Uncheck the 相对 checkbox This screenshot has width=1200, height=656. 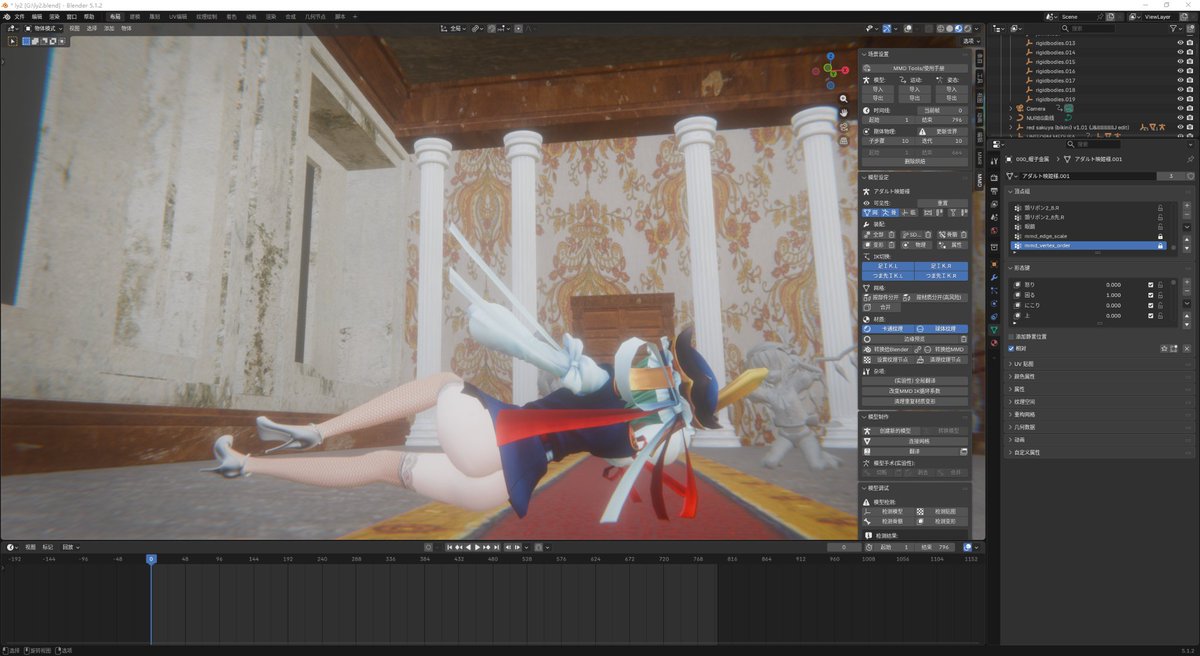tap(1011, 348)
